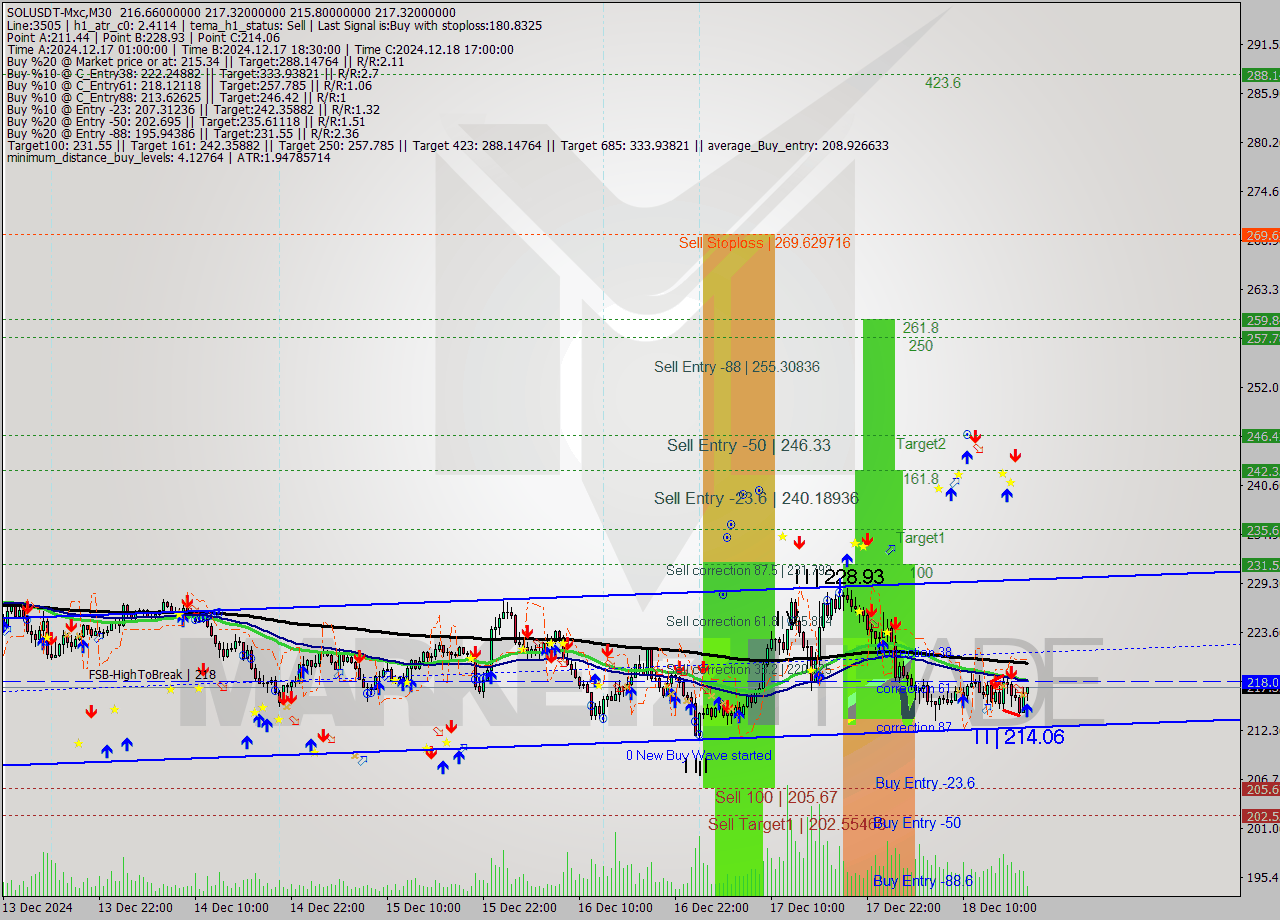The height and width of the screenshot is (920, 1280).
Task: Select the 'Buy %10 @ C_Entry88' line
Action: 176,97
